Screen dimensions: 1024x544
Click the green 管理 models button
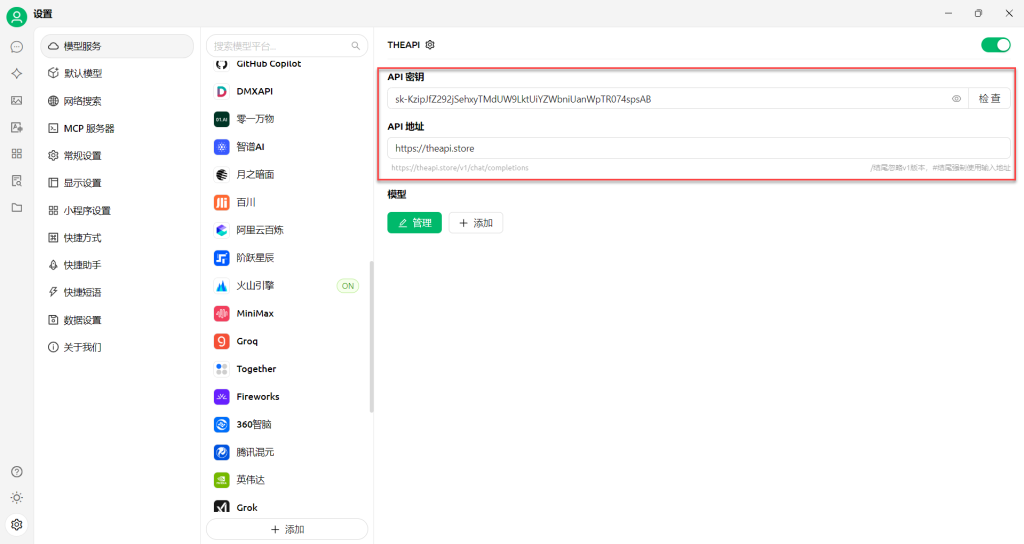tap(414, 223)
